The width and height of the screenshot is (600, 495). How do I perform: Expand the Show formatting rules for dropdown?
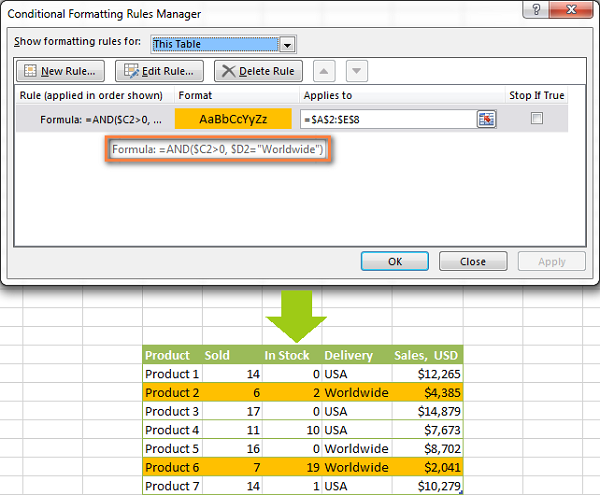coord(289,44)
